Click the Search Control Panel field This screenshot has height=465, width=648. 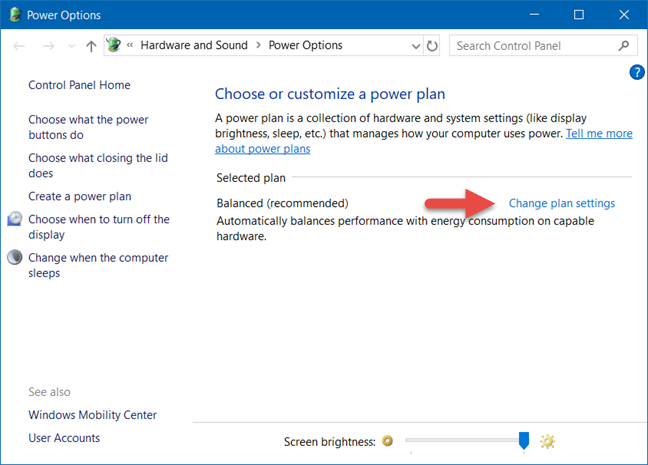(542, 45)
